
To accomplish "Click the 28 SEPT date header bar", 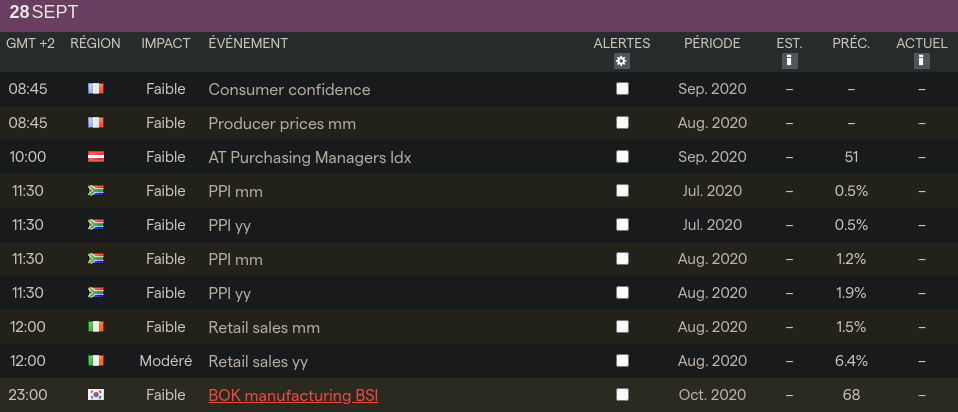I will coord(479,14).
